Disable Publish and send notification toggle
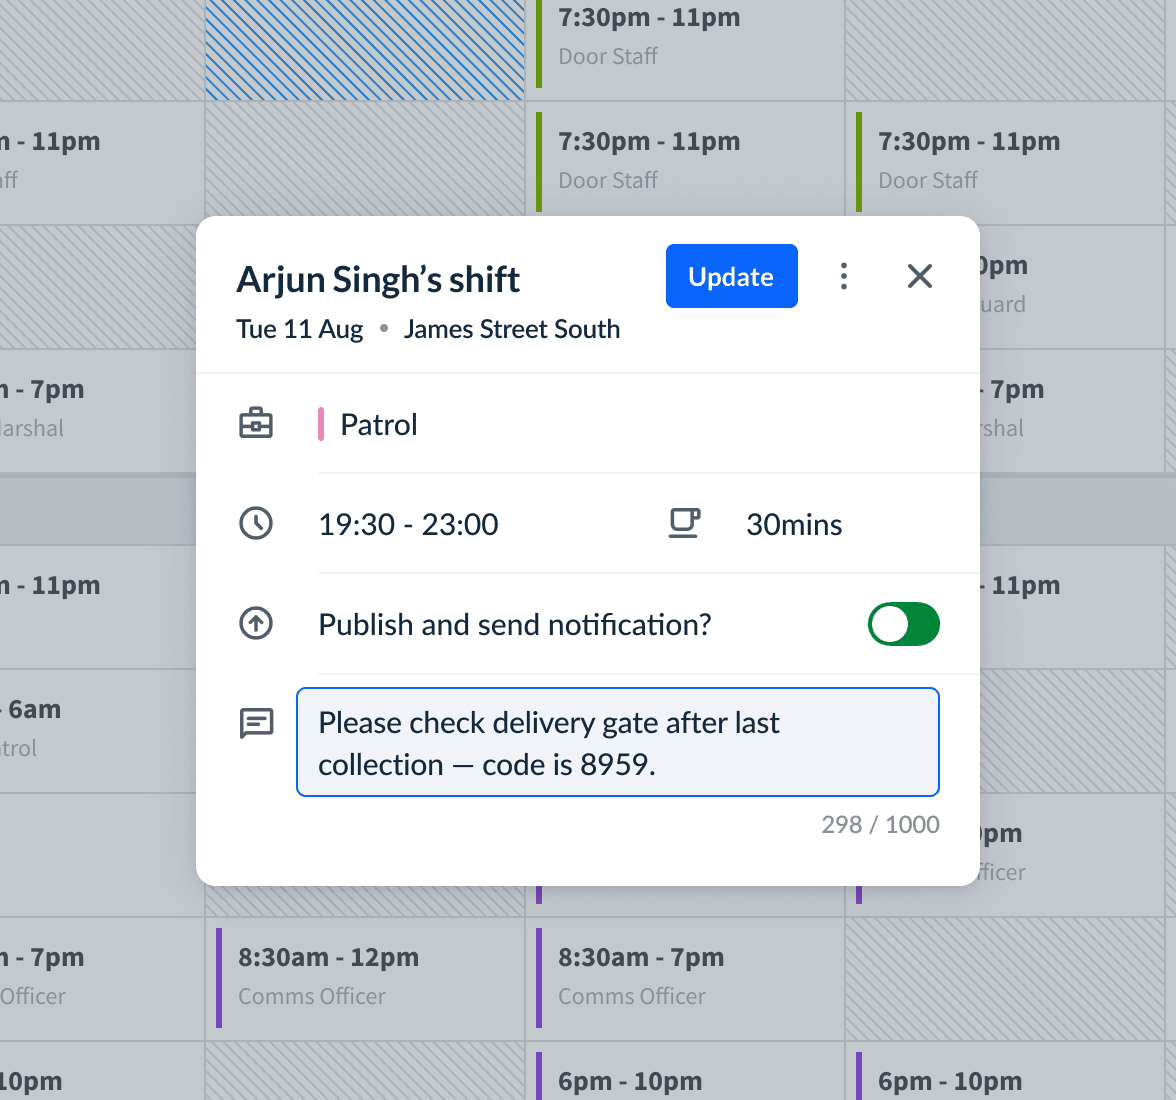 903,624
